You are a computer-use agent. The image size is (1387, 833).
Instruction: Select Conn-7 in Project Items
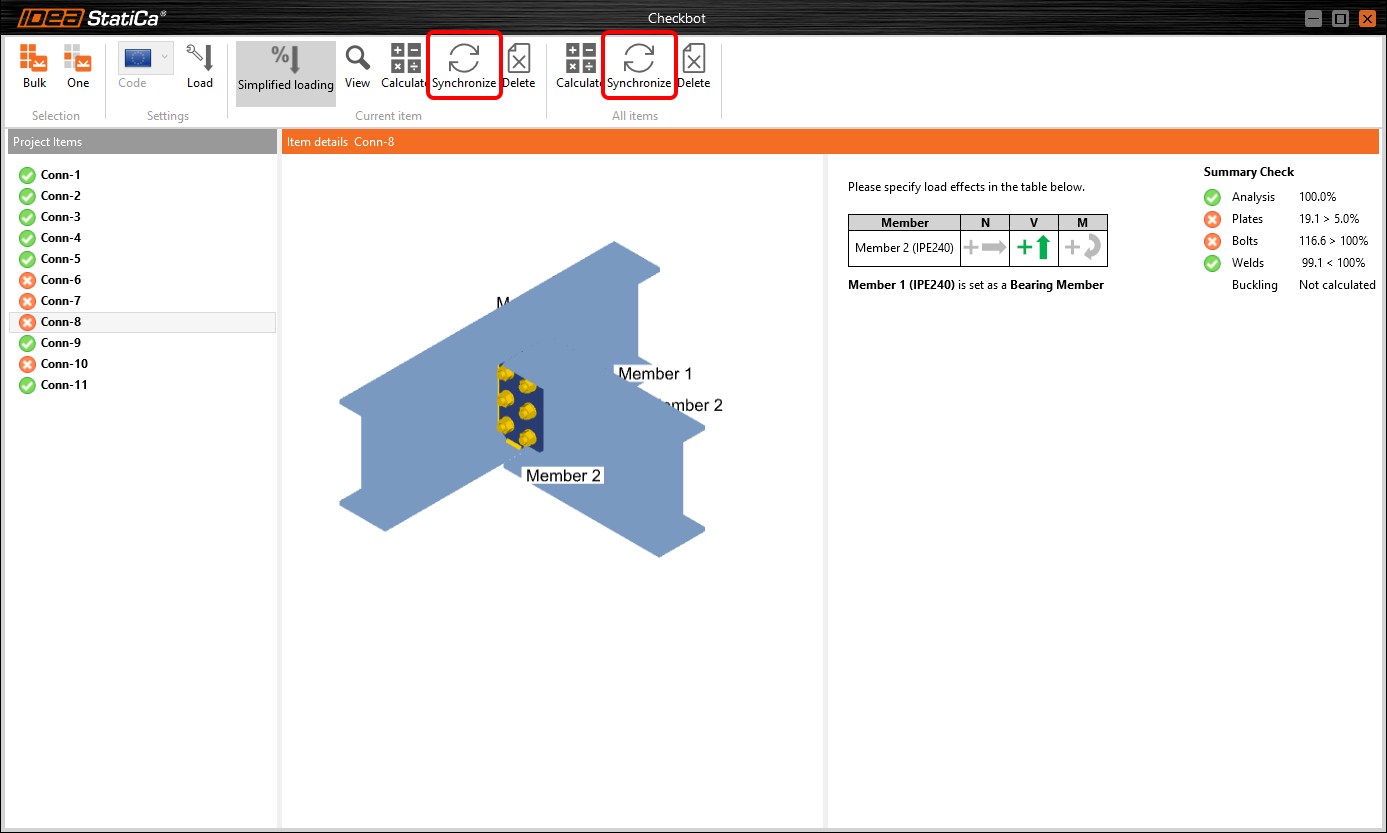tap(142, 301)
